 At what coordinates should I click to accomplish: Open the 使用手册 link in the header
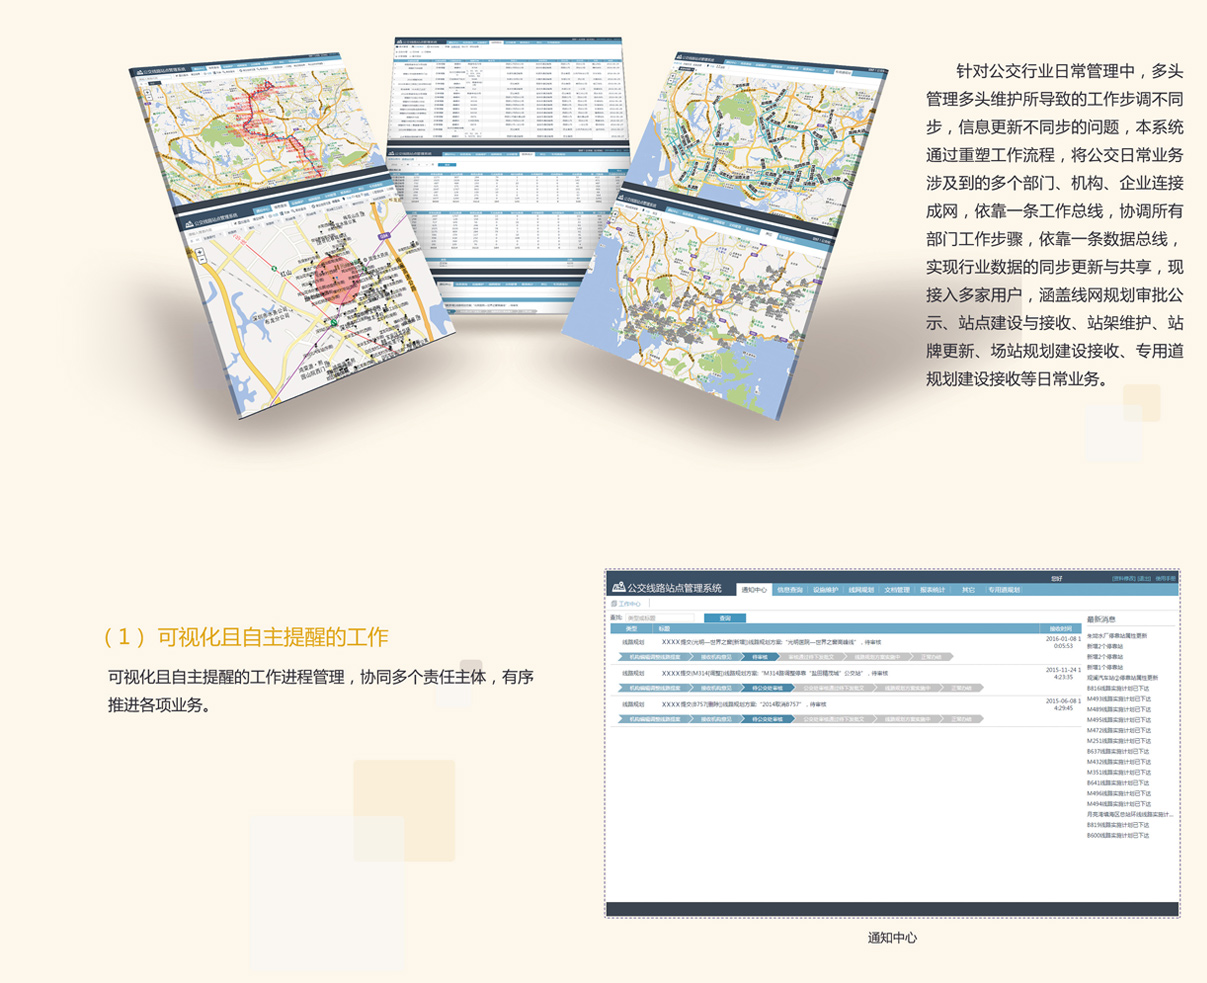(1166, 578)
